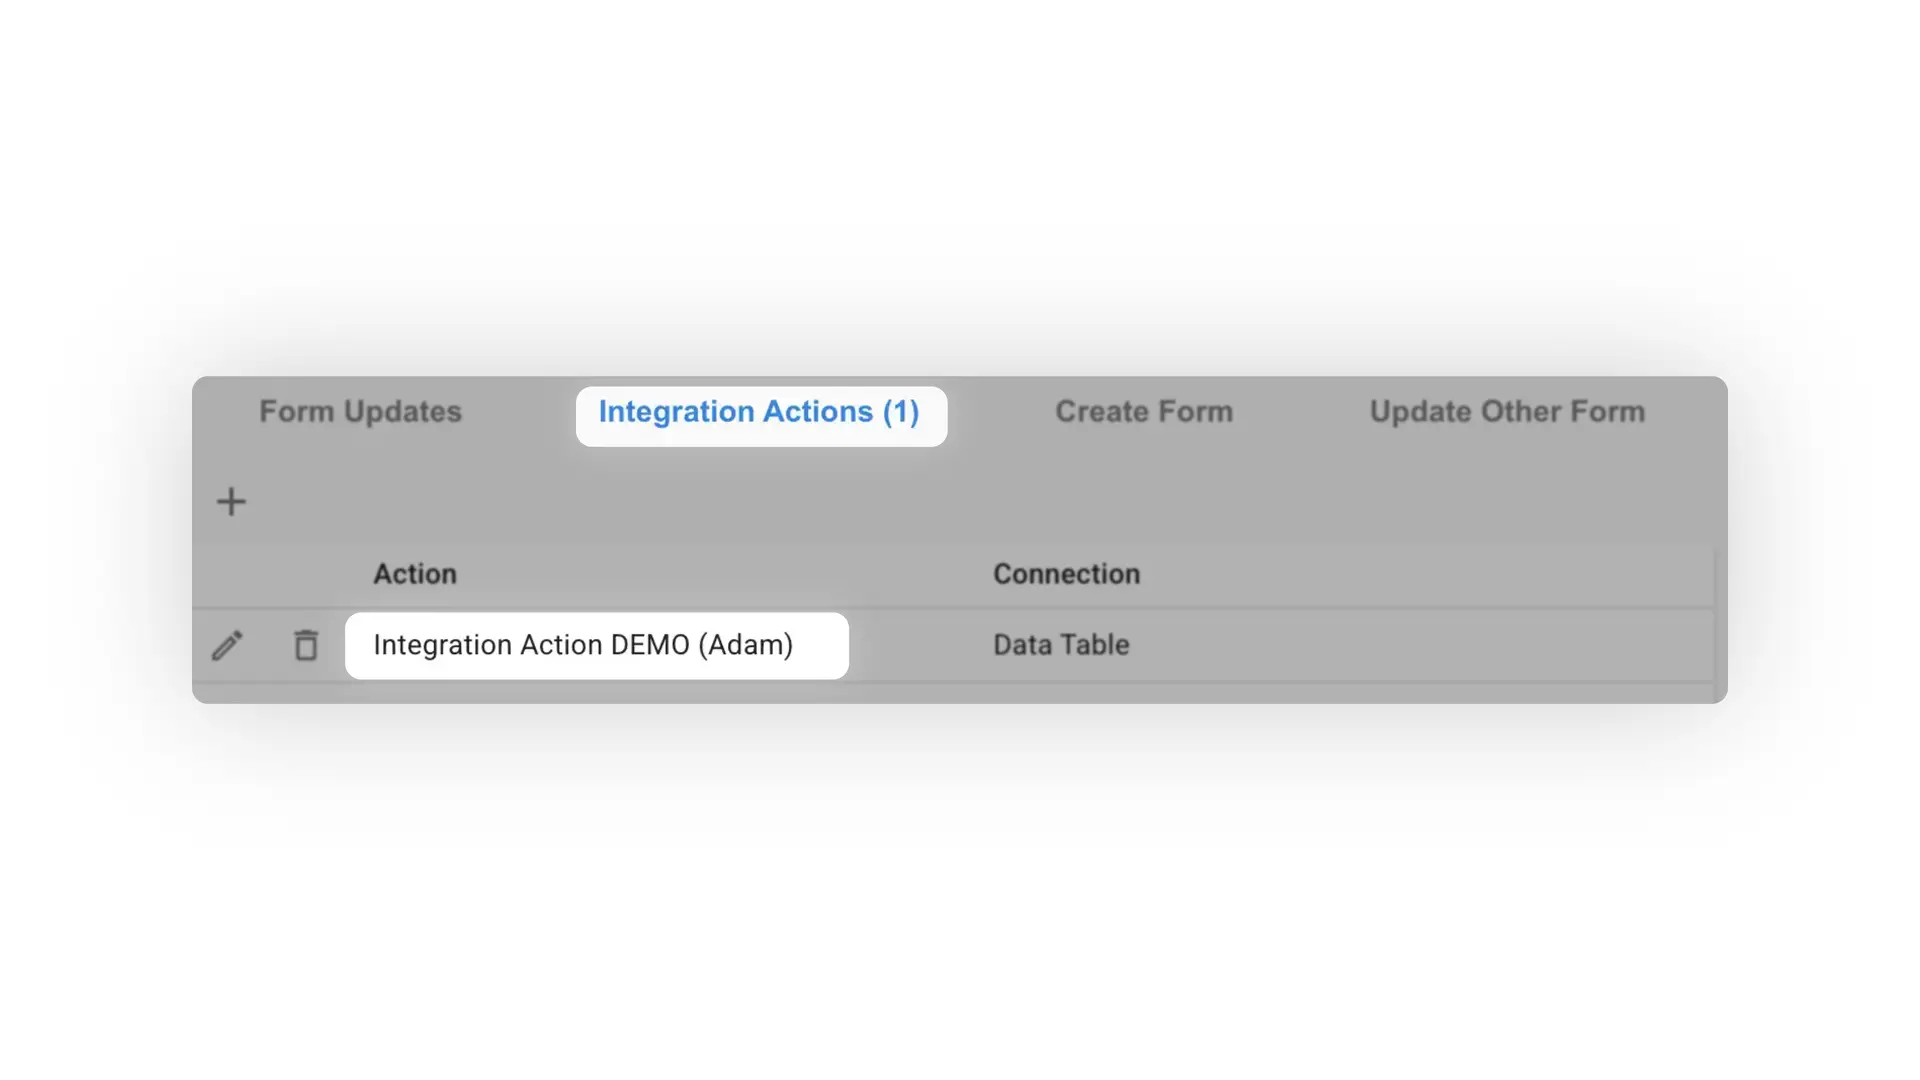The width and height of the screenshot is (1920, 1080).
Task: Select the Update Other Form tab
Action: point(1506,411)
